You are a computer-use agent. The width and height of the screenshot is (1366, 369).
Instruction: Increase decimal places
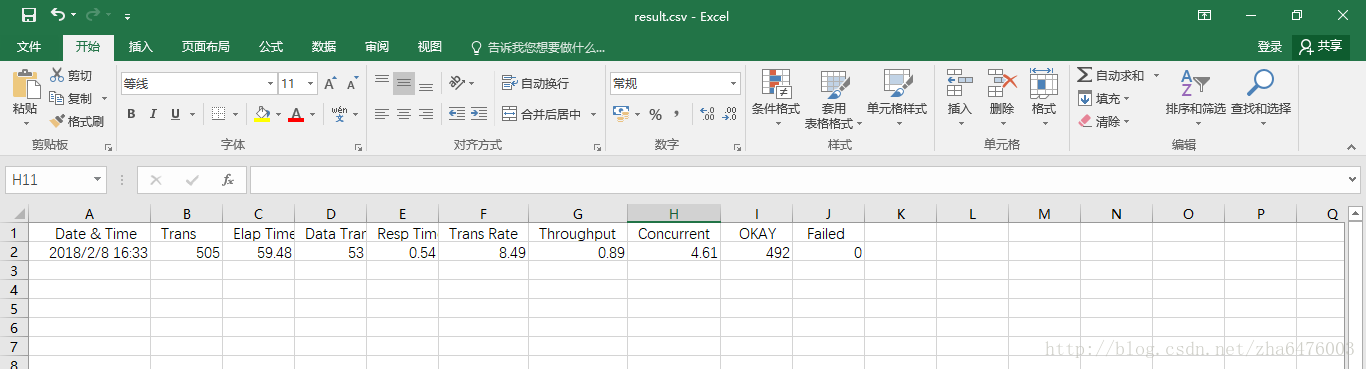coord(707,114)
